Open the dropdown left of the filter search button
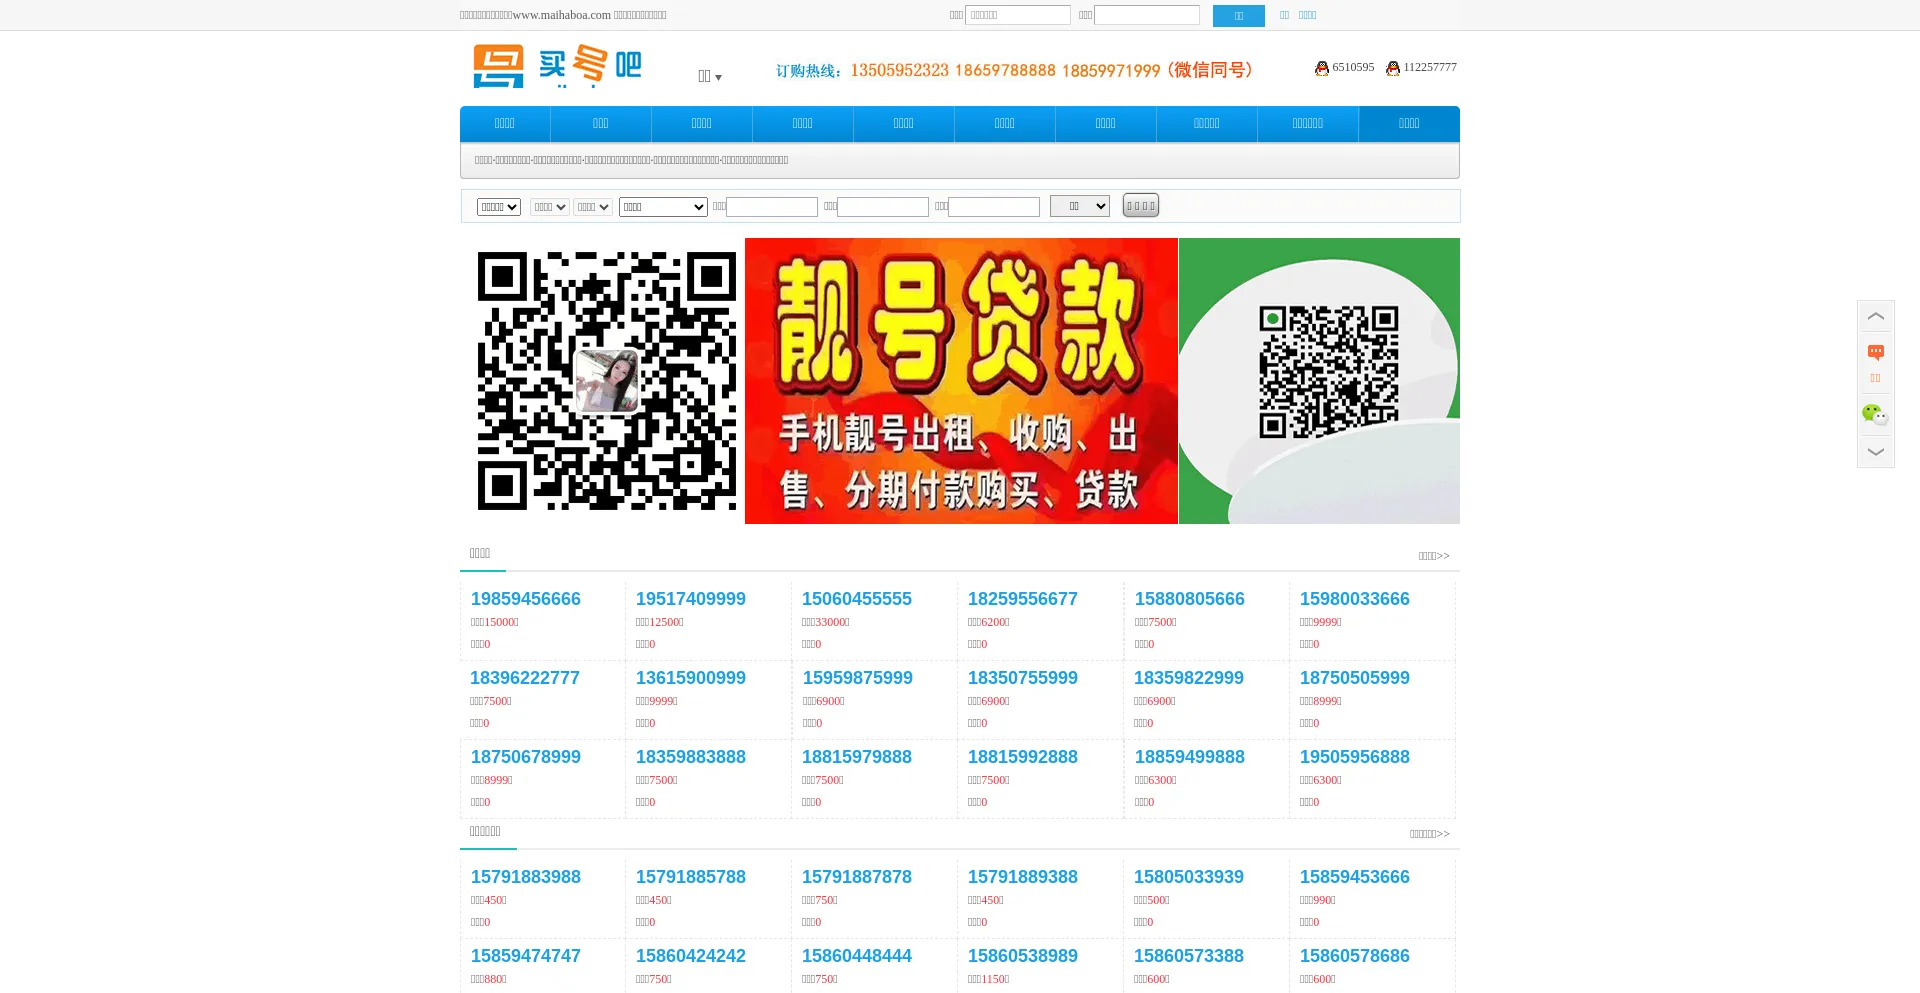Image resolution: width=1920 pixels, height=993 pixels. (x=1080, y=206)
